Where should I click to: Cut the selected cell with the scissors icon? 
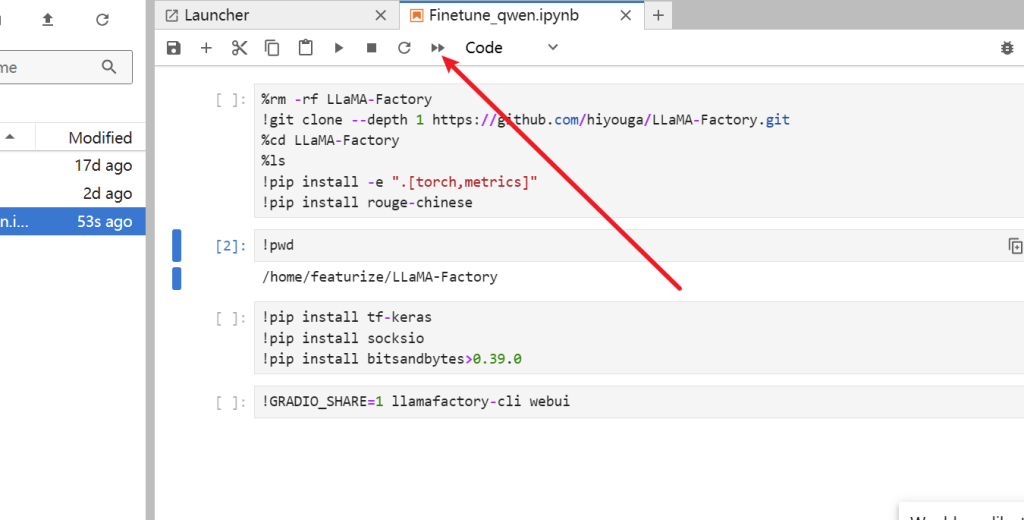pyautogui.click(x=239, y=48)
